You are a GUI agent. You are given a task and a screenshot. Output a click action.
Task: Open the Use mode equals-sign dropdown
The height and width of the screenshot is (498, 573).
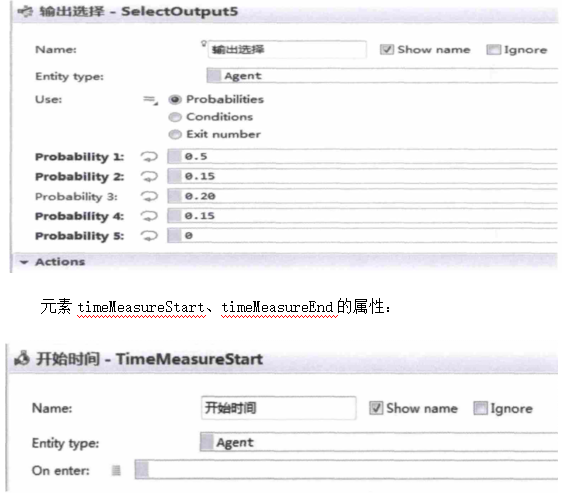click(x=150, y=99)
